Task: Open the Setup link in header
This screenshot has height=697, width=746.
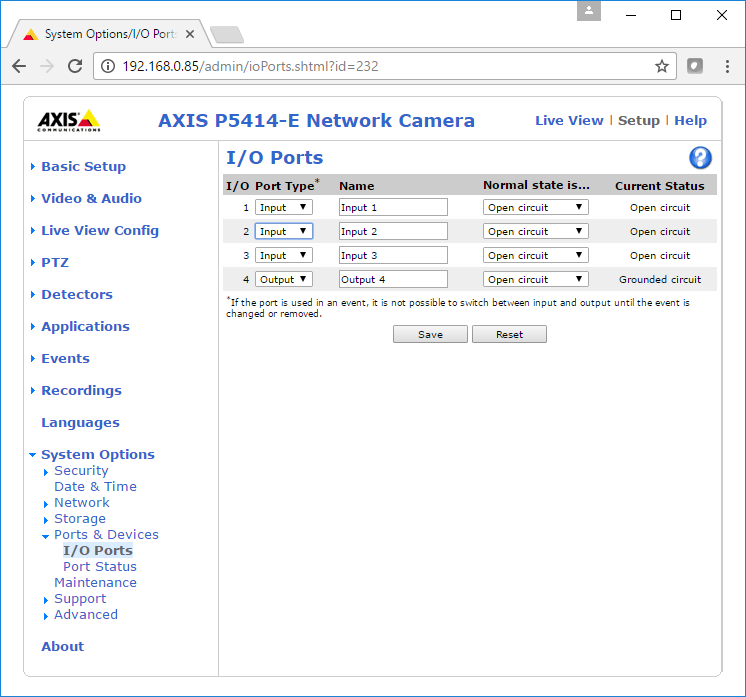Action: point(638,120)
